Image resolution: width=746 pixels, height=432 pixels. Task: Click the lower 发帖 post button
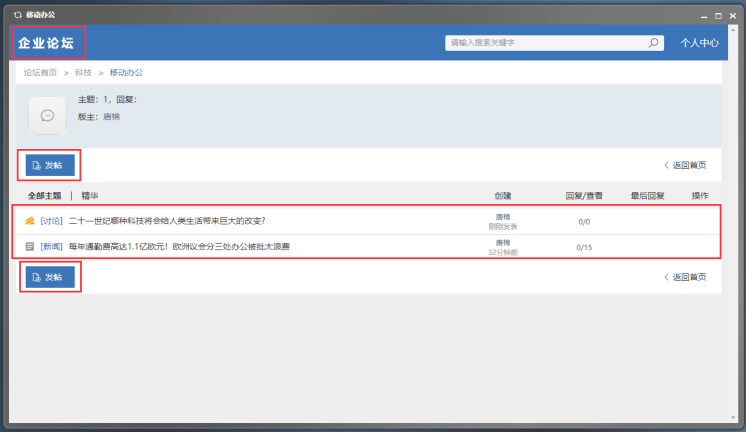click(50, 277)
